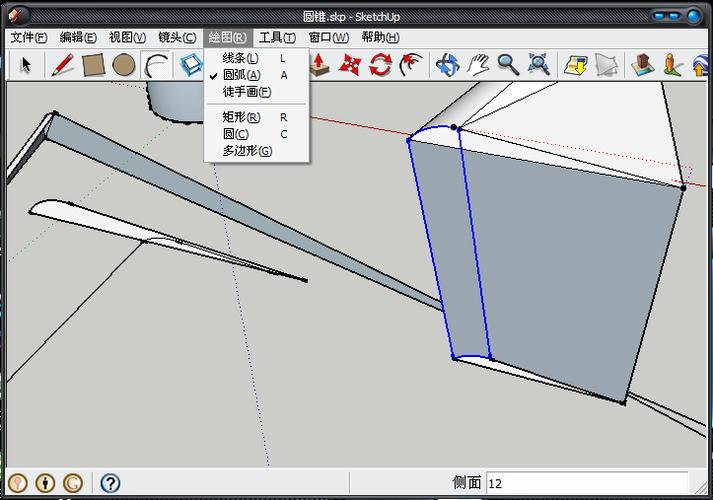Click the Zoom Extents icon
713x500 pixels.
[538, 65]
